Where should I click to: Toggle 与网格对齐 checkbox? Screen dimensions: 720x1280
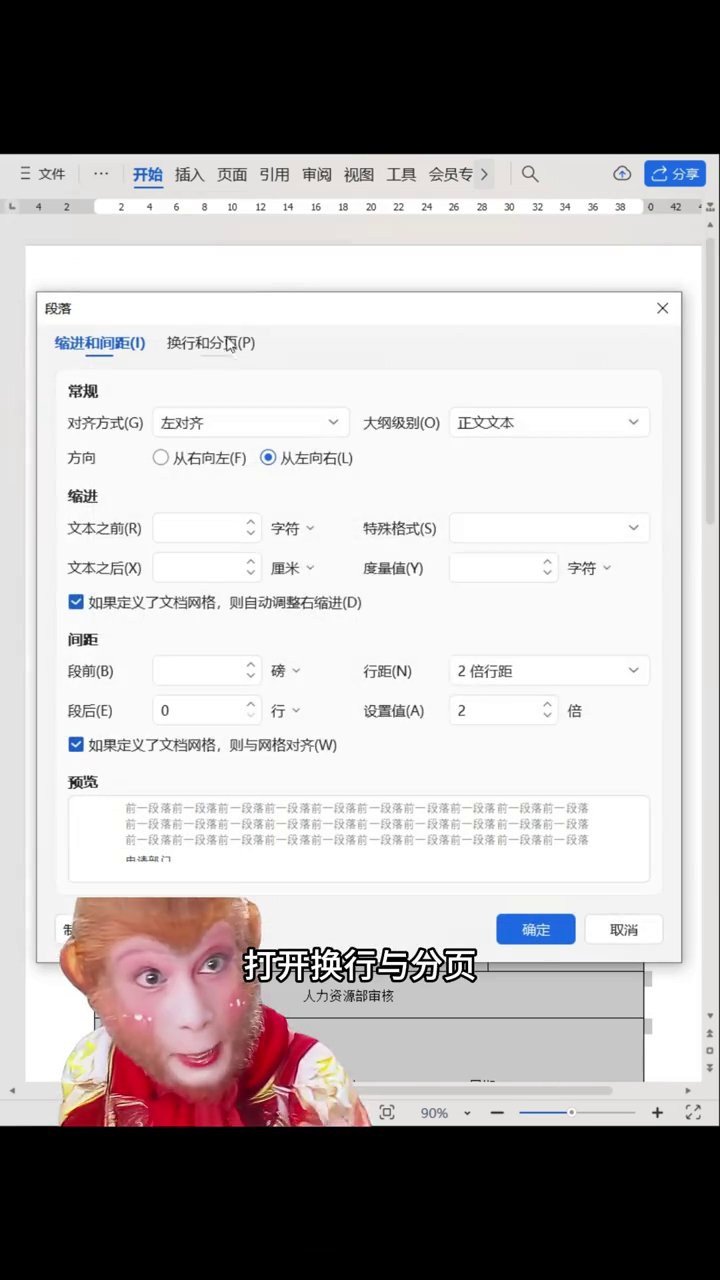click(76, 745)
